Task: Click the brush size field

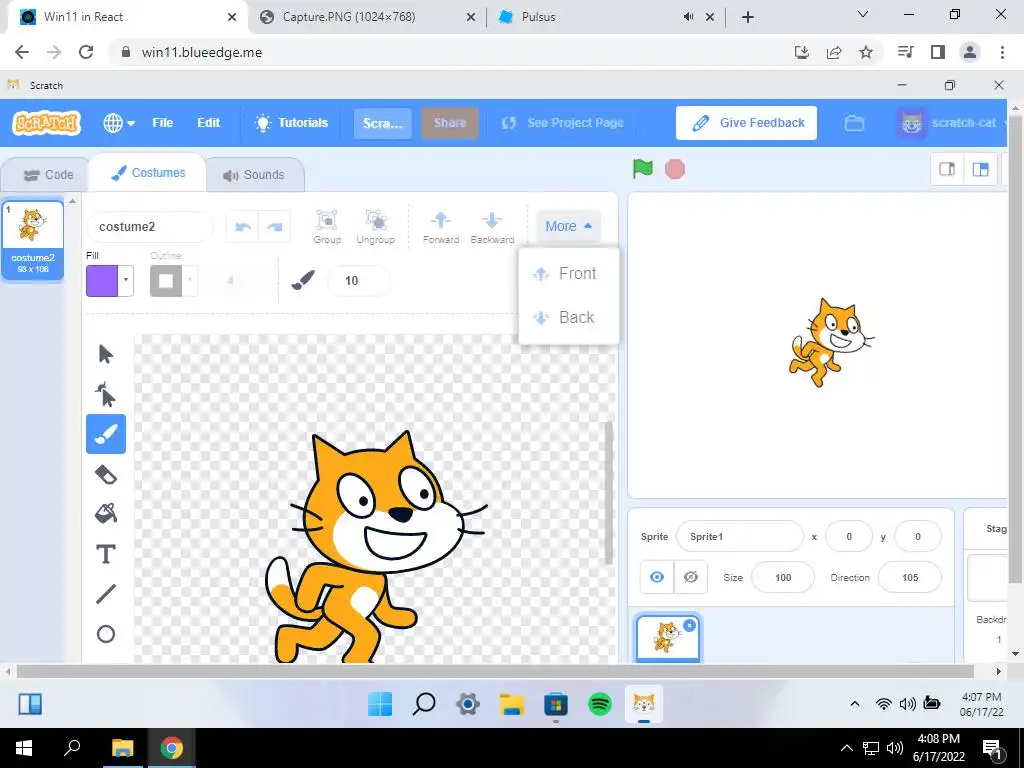Action: tap(359, 281)
